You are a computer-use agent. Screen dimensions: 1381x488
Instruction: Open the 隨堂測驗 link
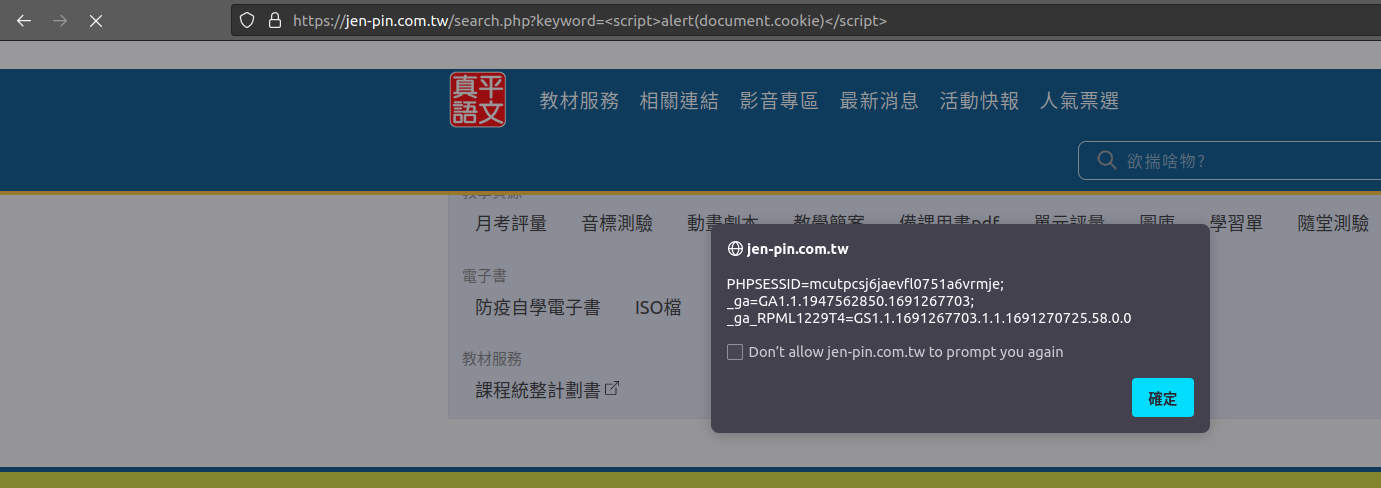1333,224
